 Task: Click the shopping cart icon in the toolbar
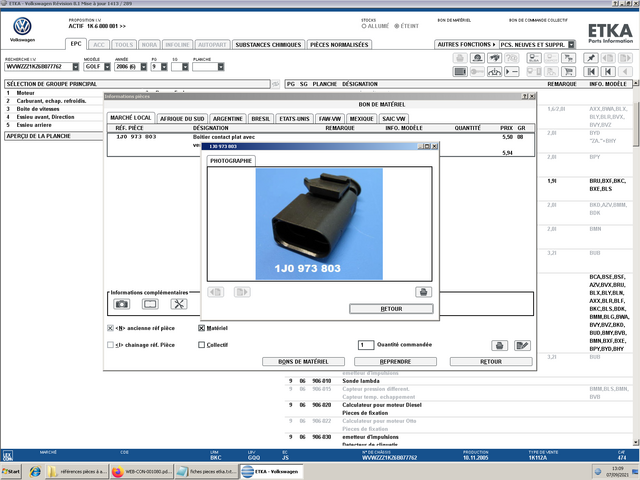568,72
